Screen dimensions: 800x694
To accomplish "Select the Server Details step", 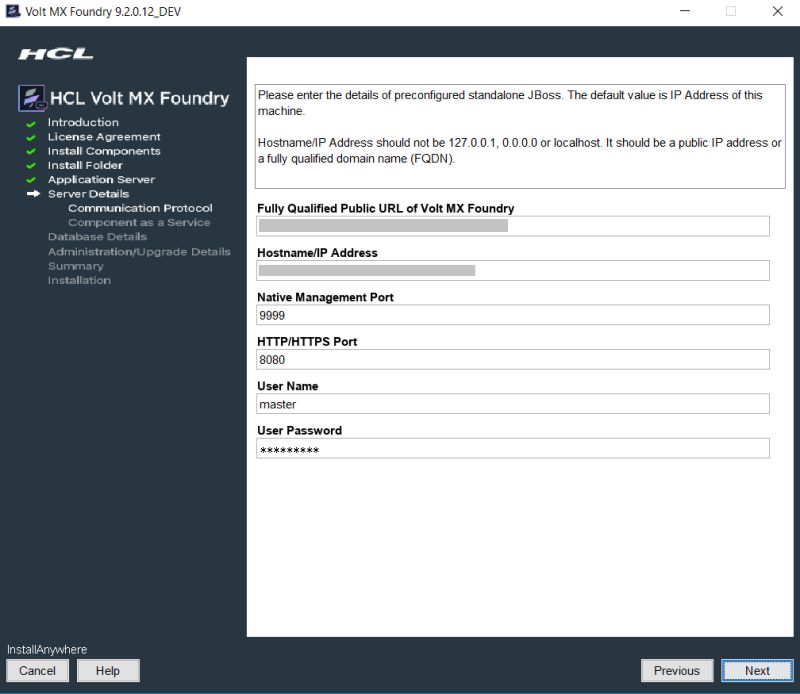I will (88, 194).
